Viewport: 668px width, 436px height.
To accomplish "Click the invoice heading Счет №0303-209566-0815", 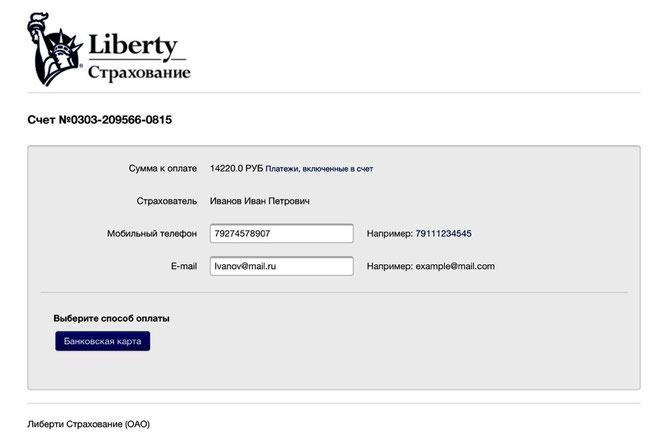I will pos(100,120).
